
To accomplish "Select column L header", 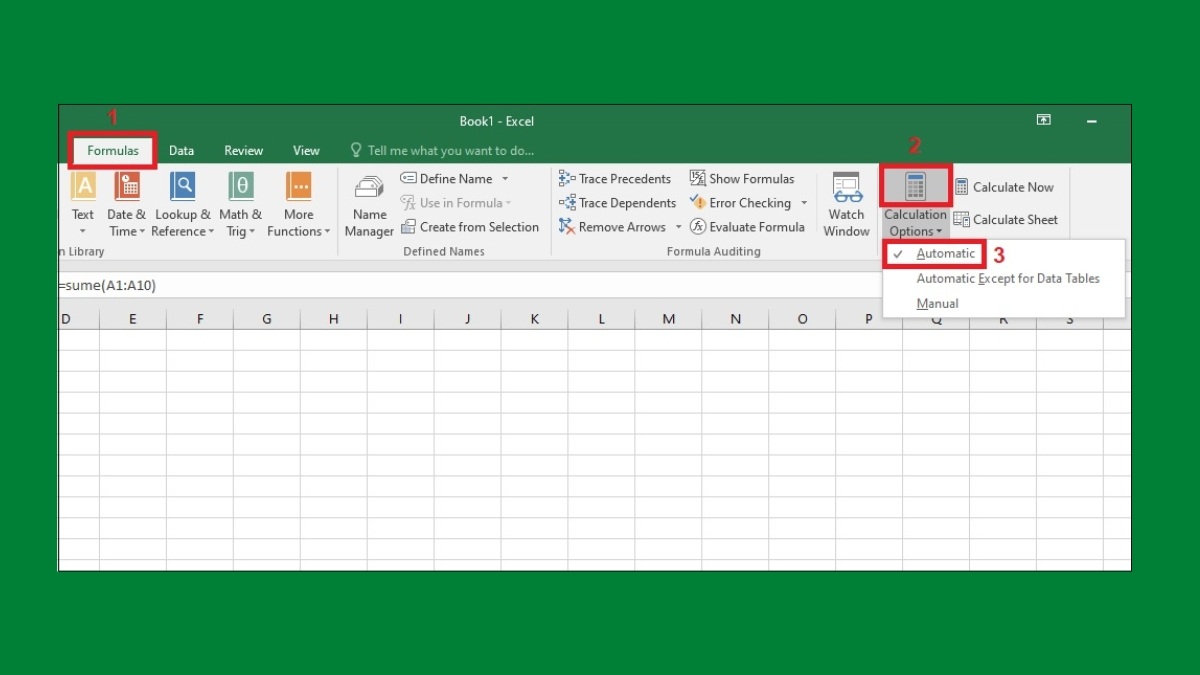I will click(602, 319).
